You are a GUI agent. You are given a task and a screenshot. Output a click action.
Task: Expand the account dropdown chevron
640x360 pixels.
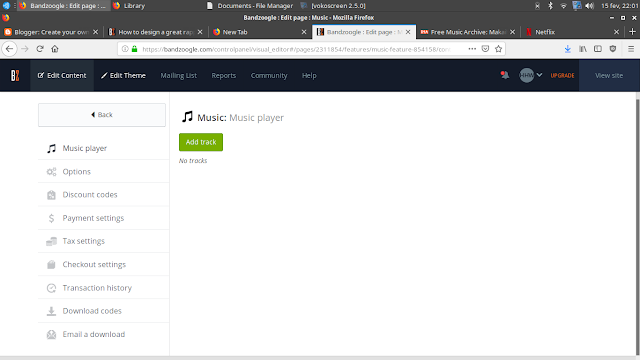[540, 75]
